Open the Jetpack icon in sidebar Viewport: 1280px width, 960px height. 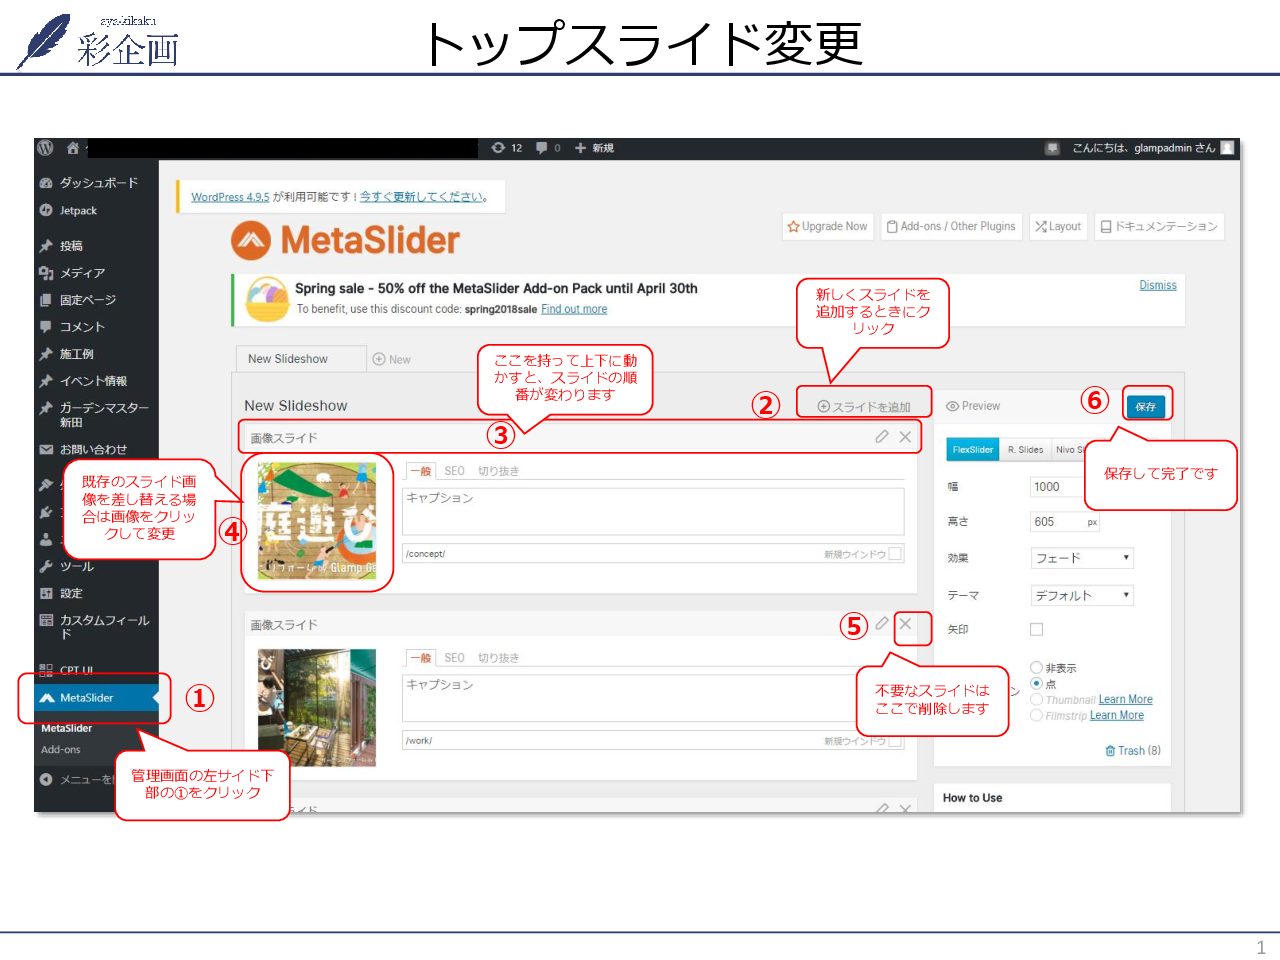46,210
